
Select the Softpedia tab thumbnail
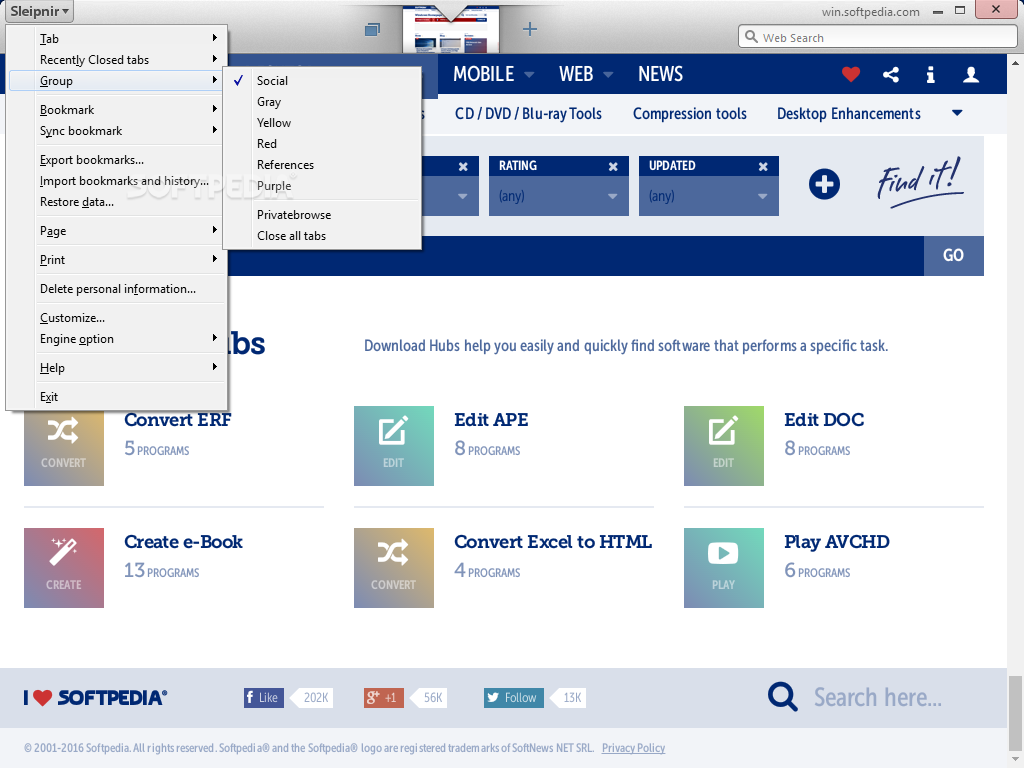pyautogui.click(x=451, y=29)
